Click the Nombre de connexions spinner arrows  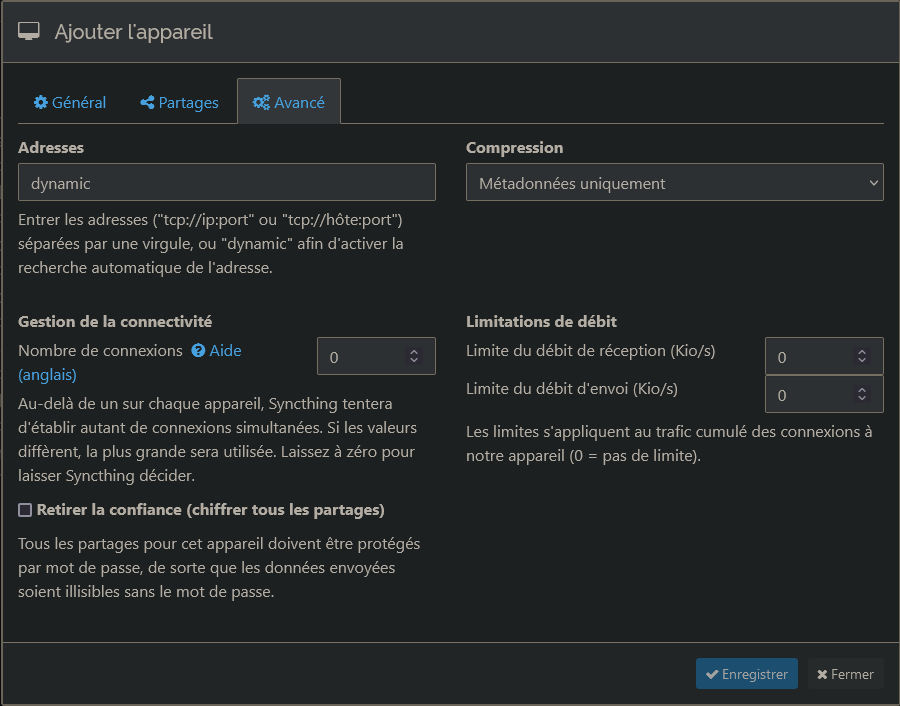click(414, 356)
